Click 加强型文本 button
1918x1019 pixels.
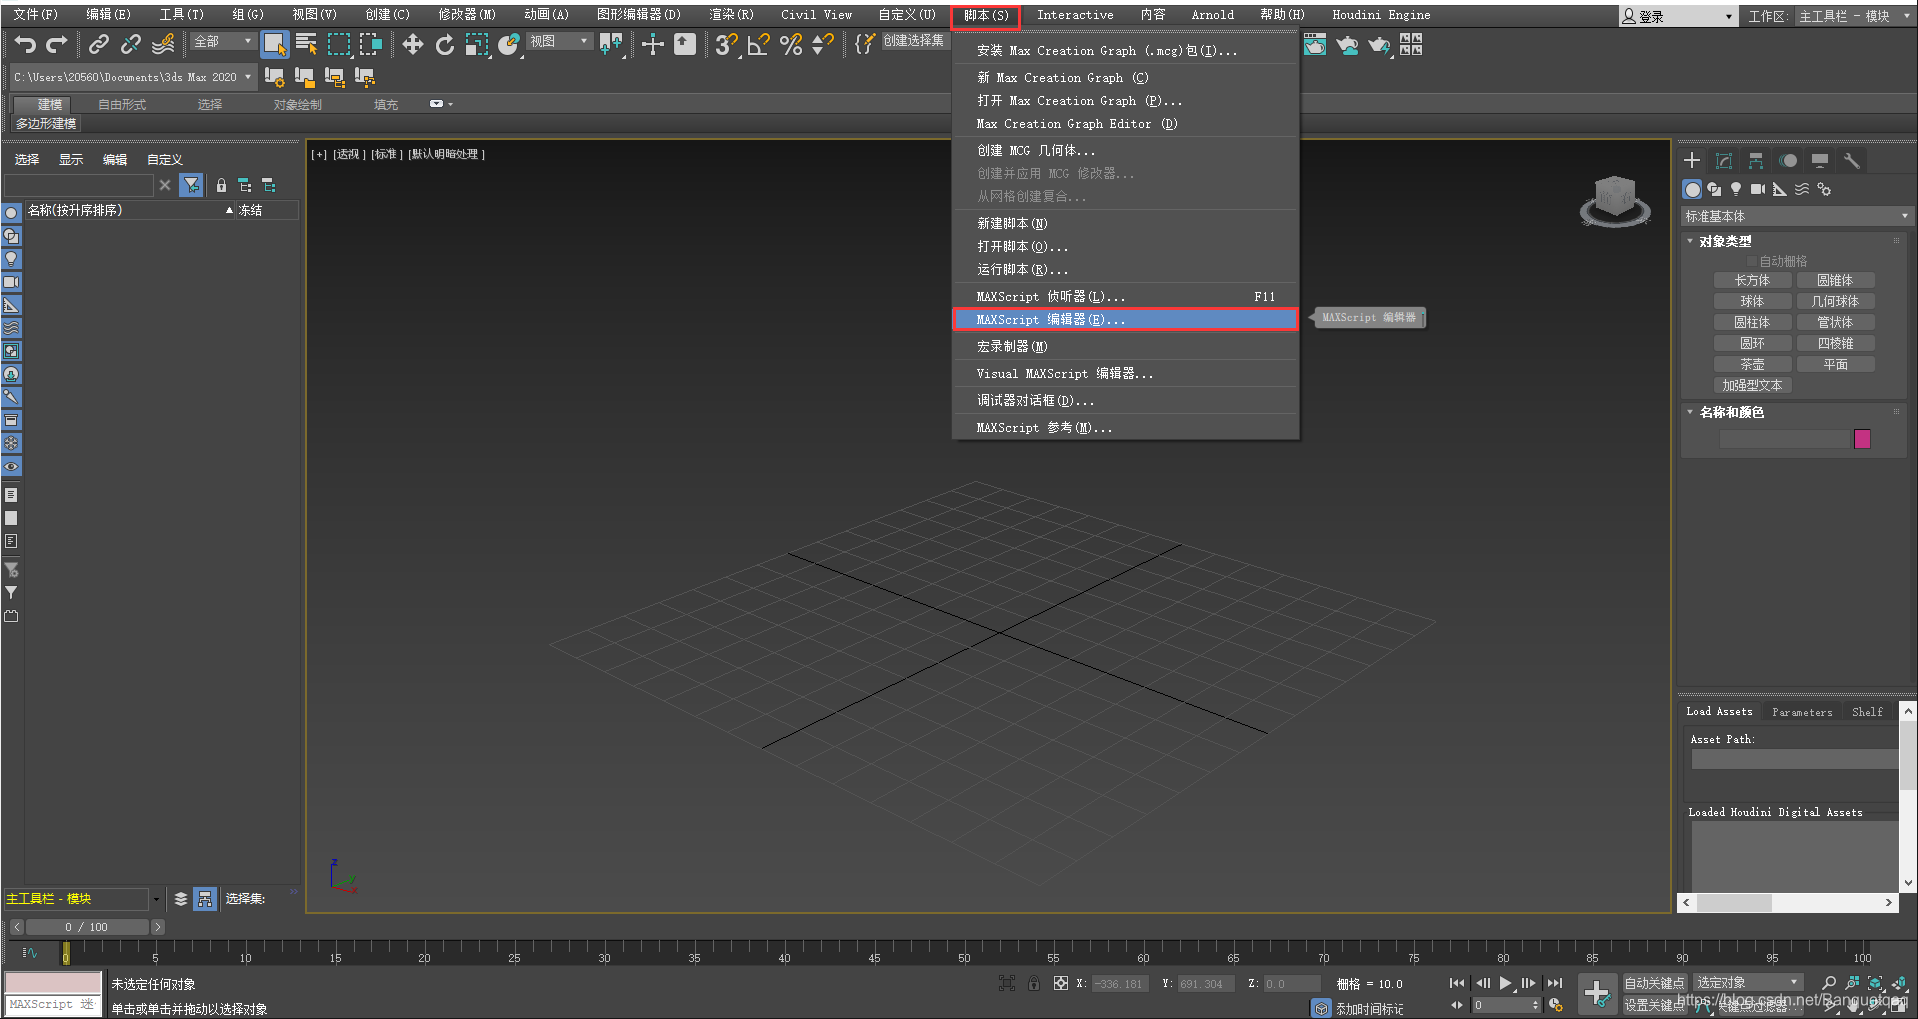click(1752, 385)
